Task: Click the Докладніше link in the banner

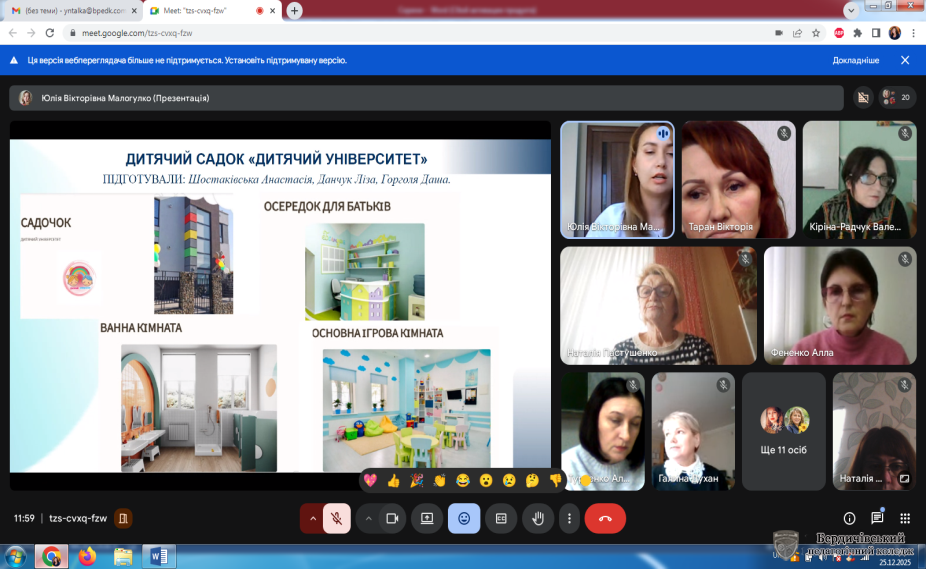Action: point(855,60)
